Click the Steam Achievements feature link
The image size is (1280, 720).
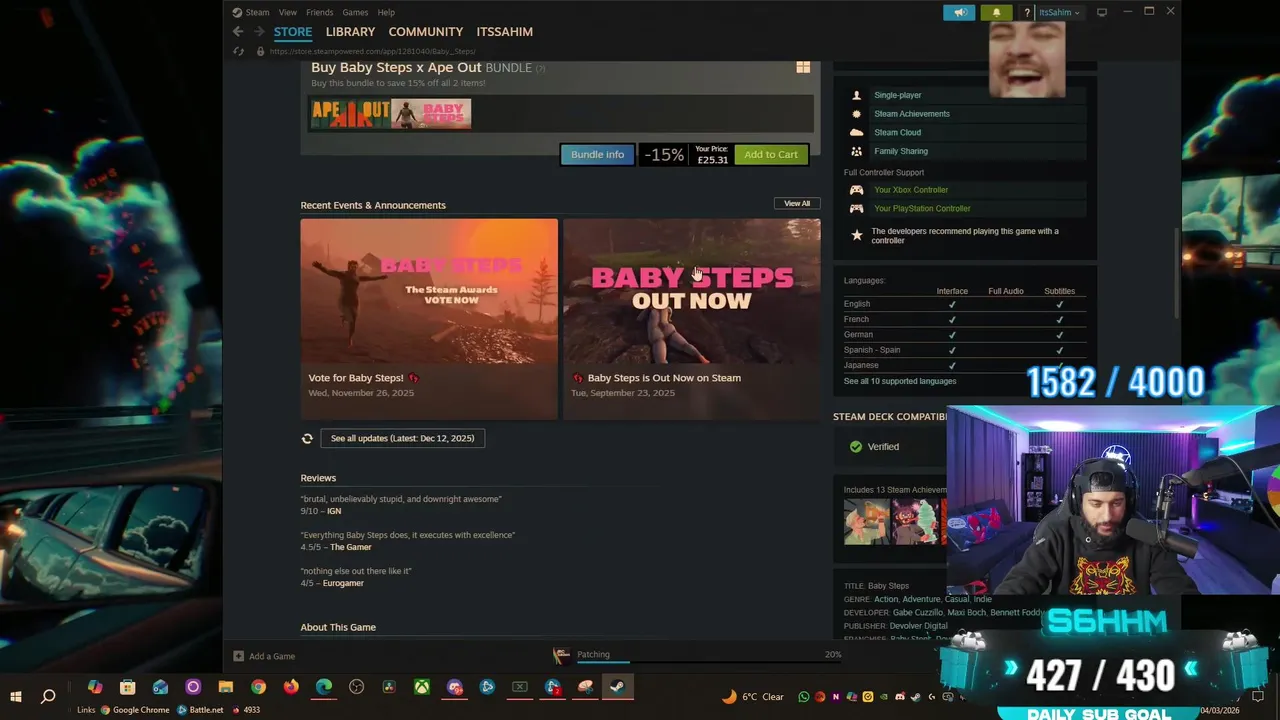pyautogui.click(x=912, y=114)
